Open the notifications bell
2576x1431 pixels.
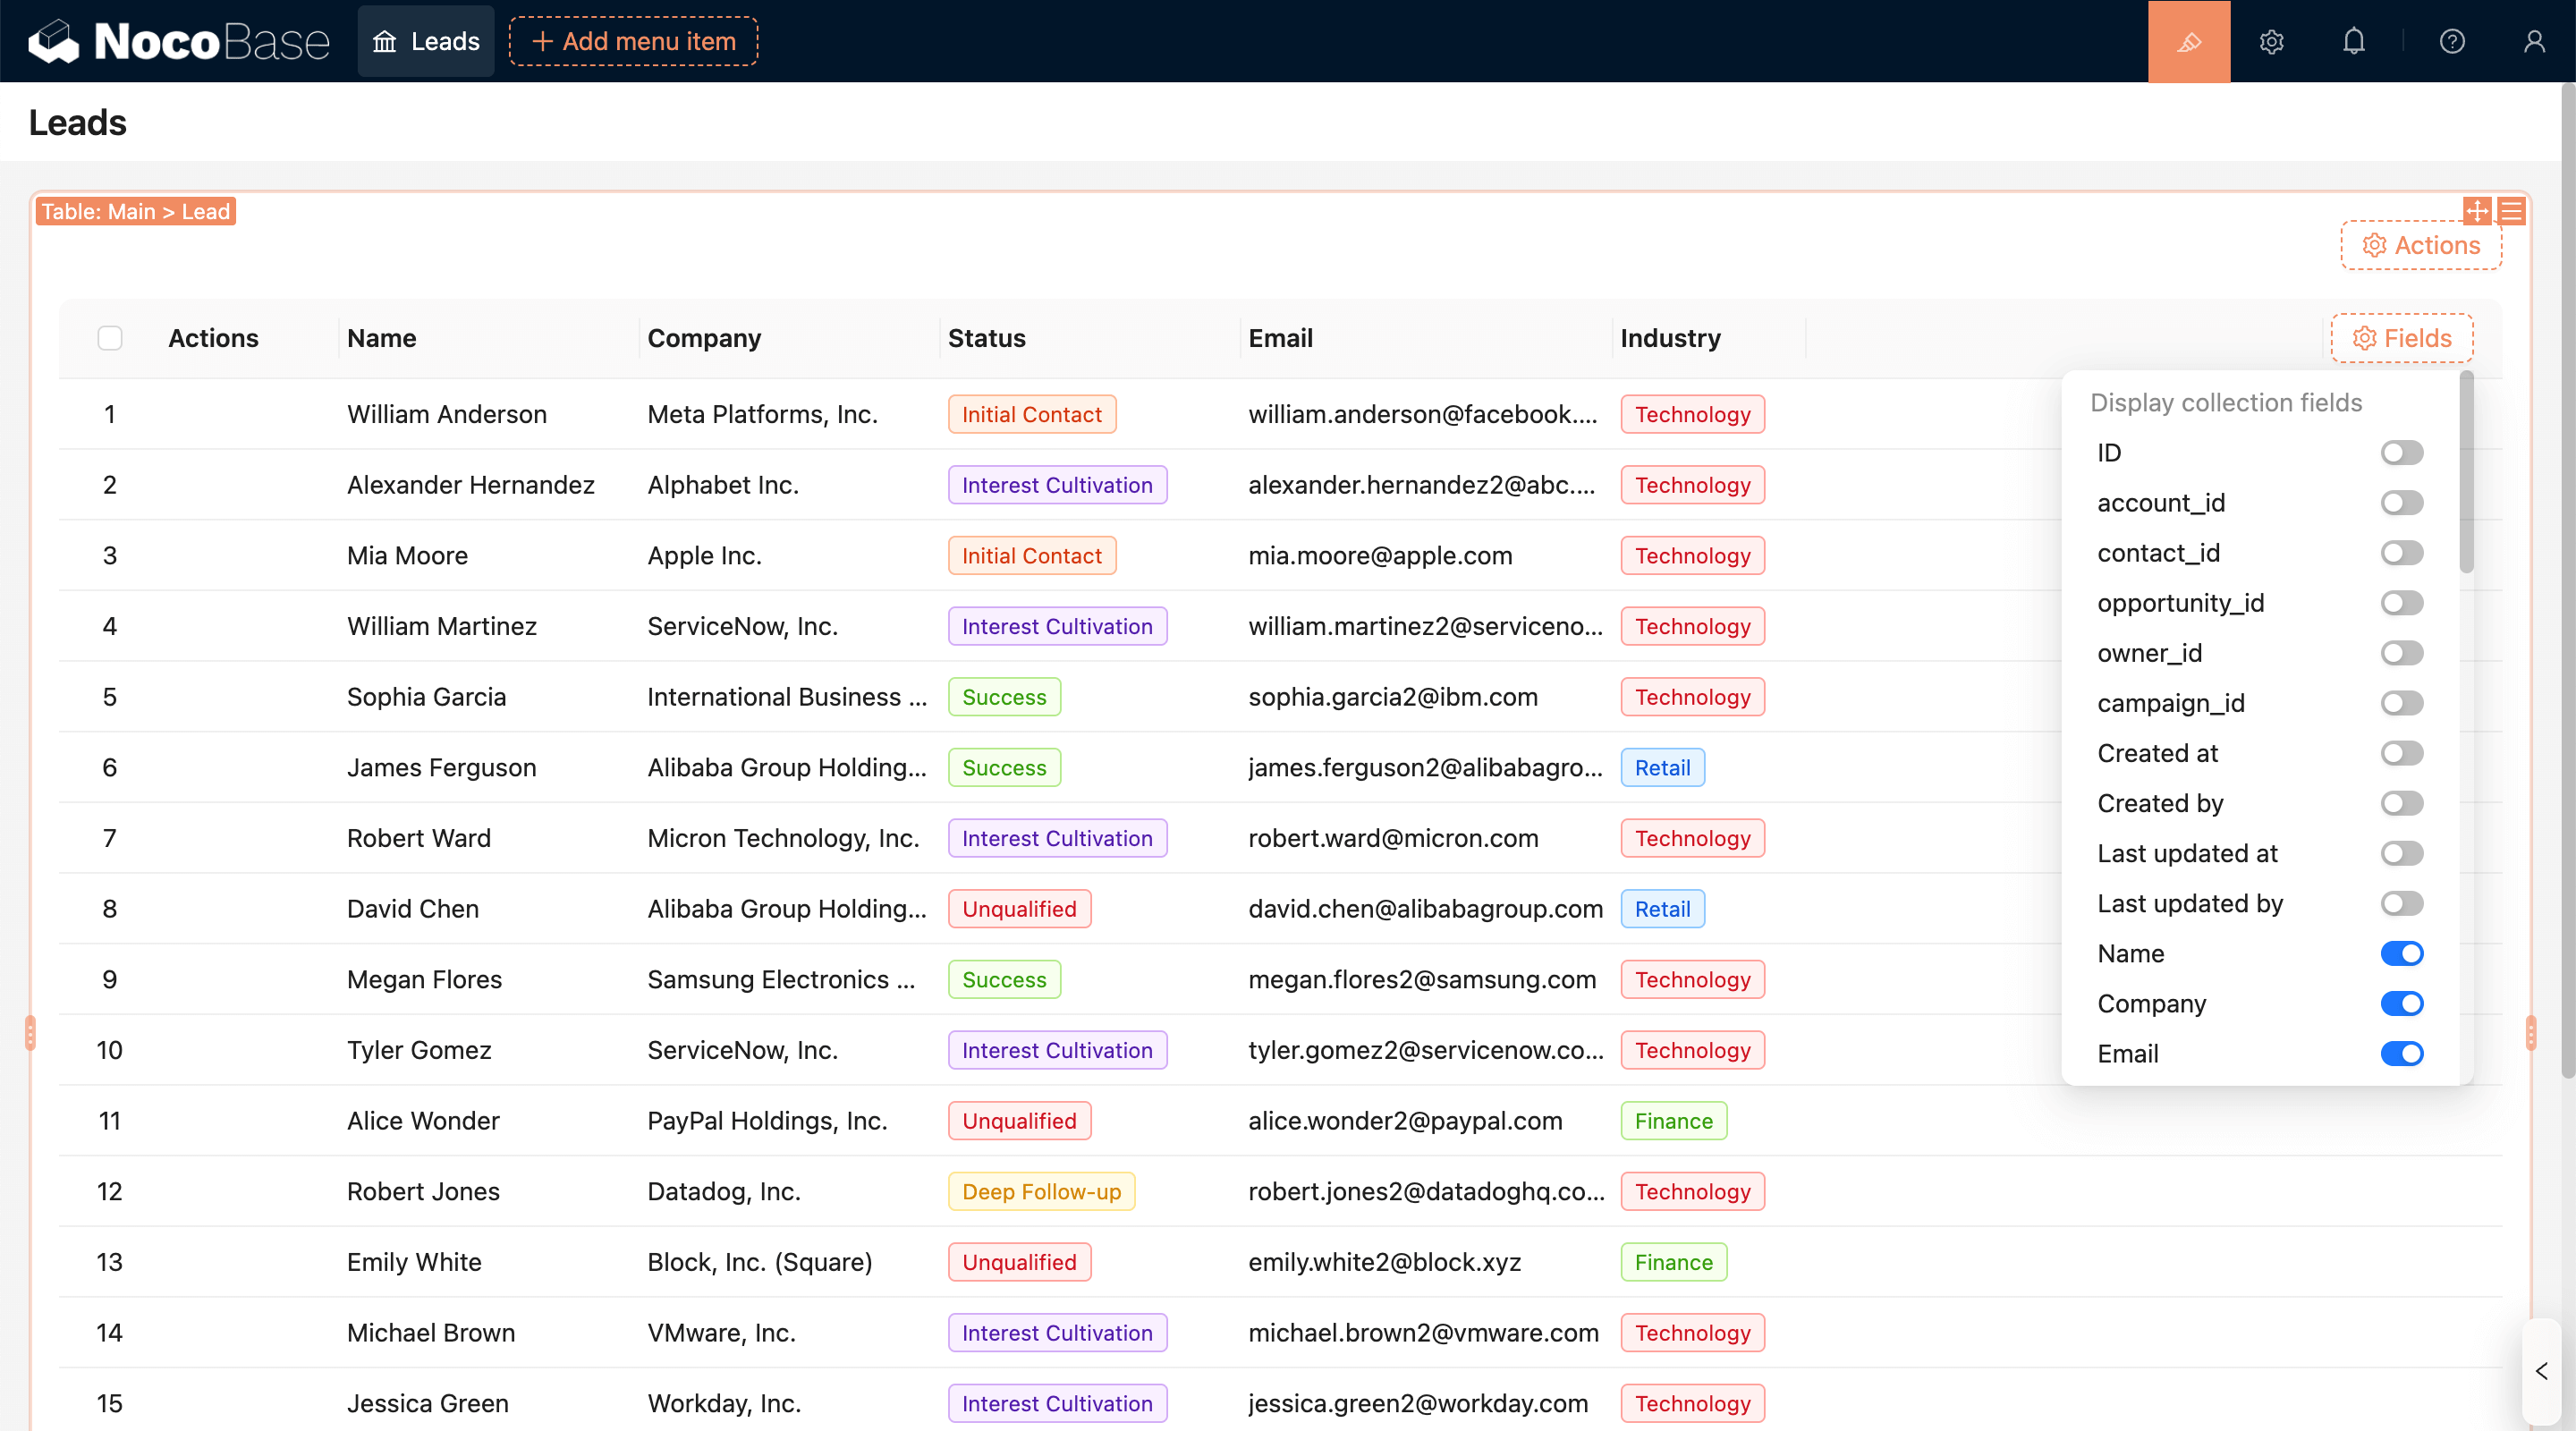(2353, 41)
